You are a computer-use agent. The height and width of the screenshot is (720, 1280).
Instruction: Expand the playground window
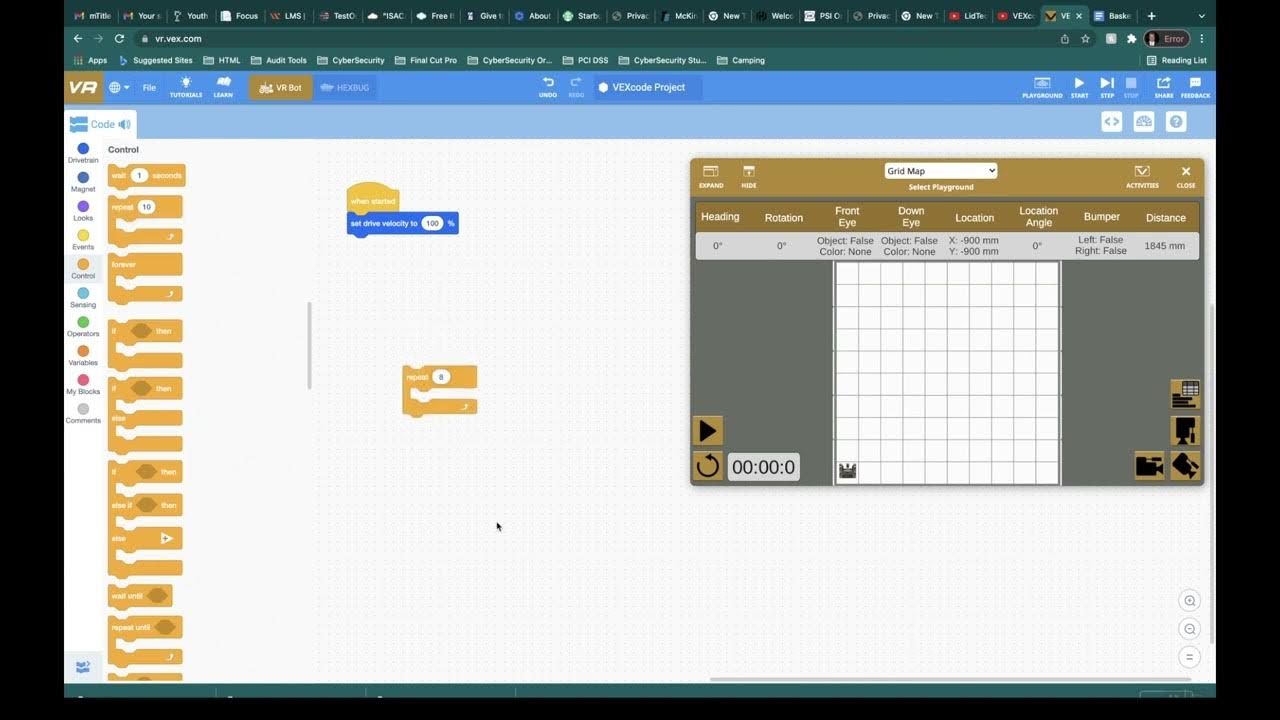point(711,176)
